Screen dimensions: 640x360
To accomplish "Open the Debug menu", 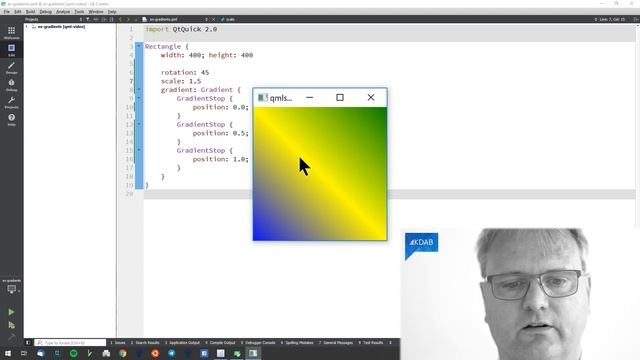I will pos(45,12).
